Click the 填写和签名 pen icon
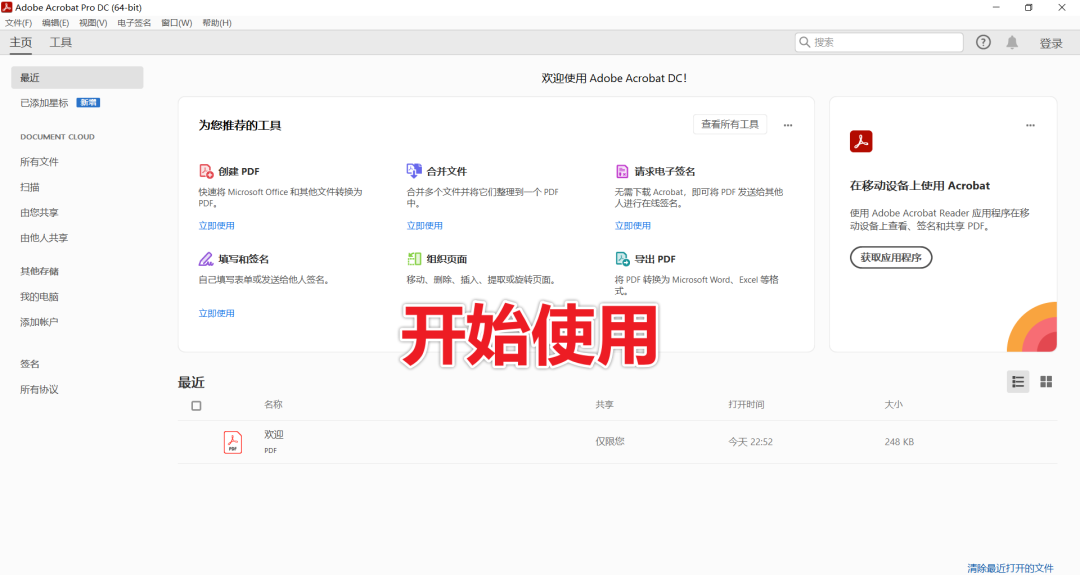This screenshot has width=1080, height=575. (206, 259)
